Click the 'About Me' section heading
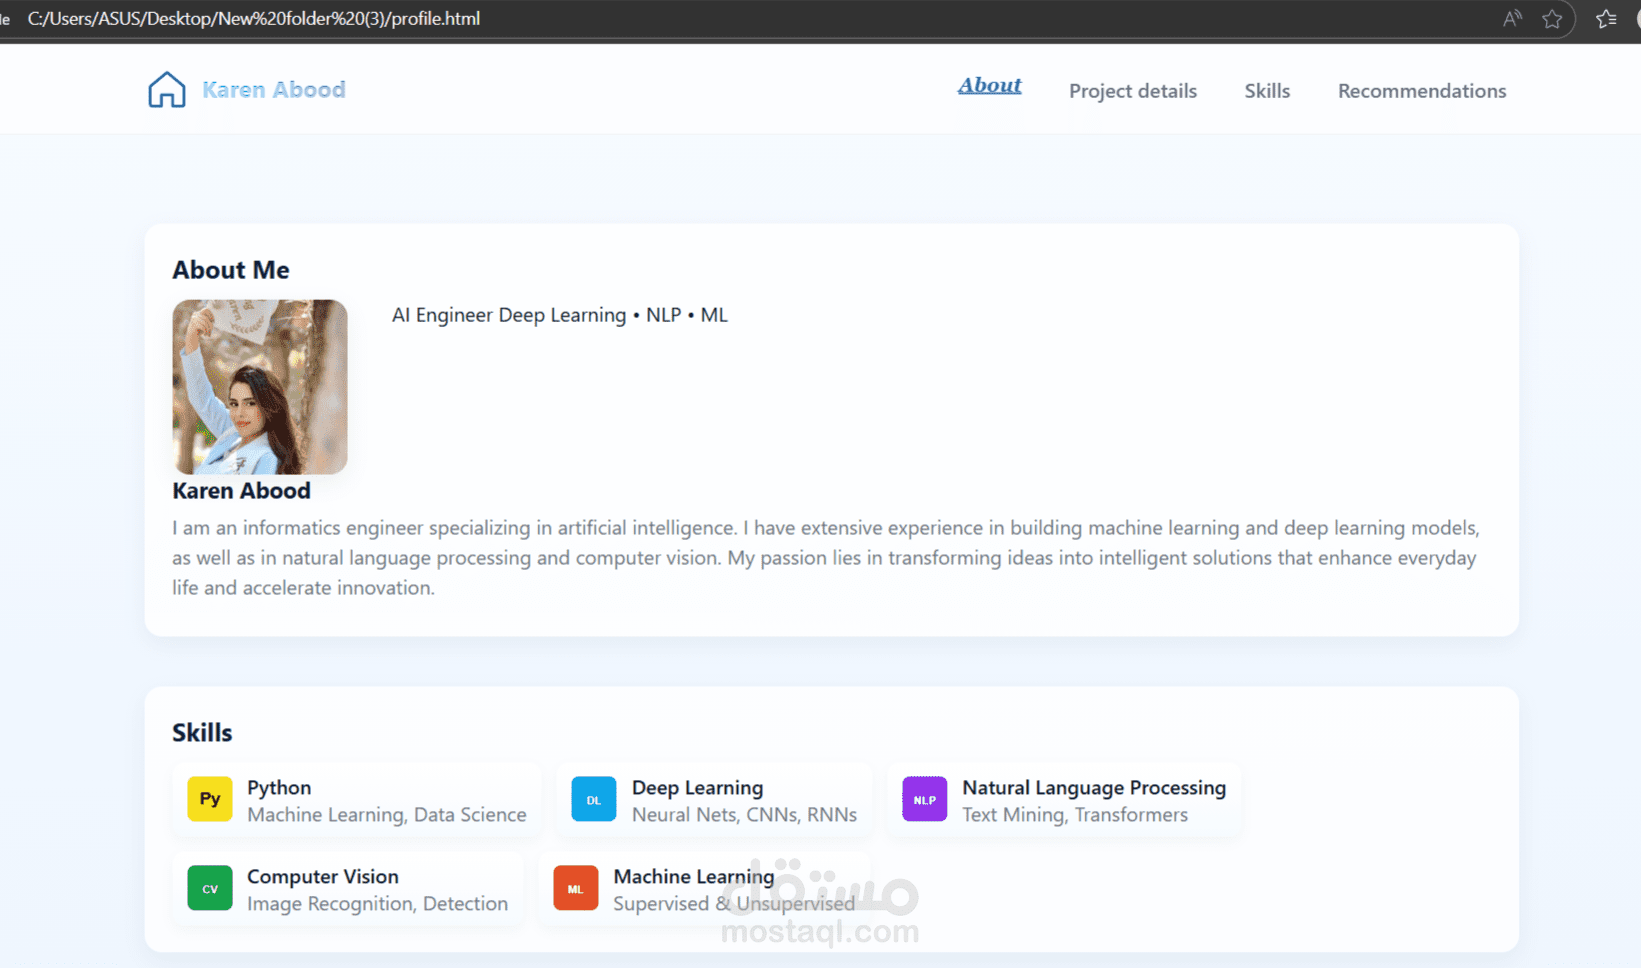This screenshot has height=968, width=1641. 231,270
